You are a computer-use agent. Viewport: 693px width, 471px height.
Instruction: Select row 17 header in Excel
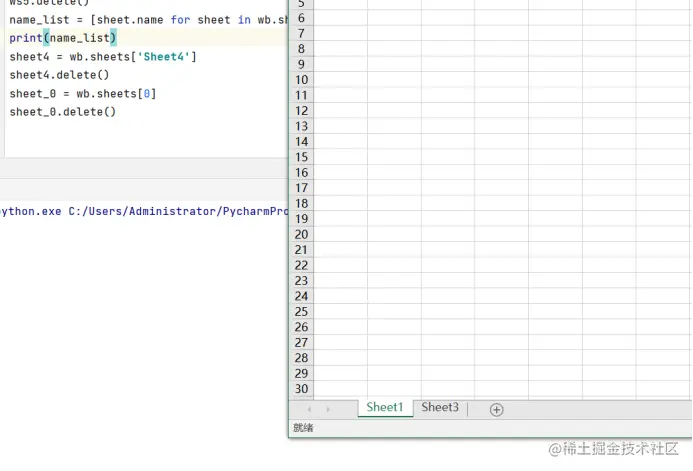pyautogui.click(x=301, y=188)
